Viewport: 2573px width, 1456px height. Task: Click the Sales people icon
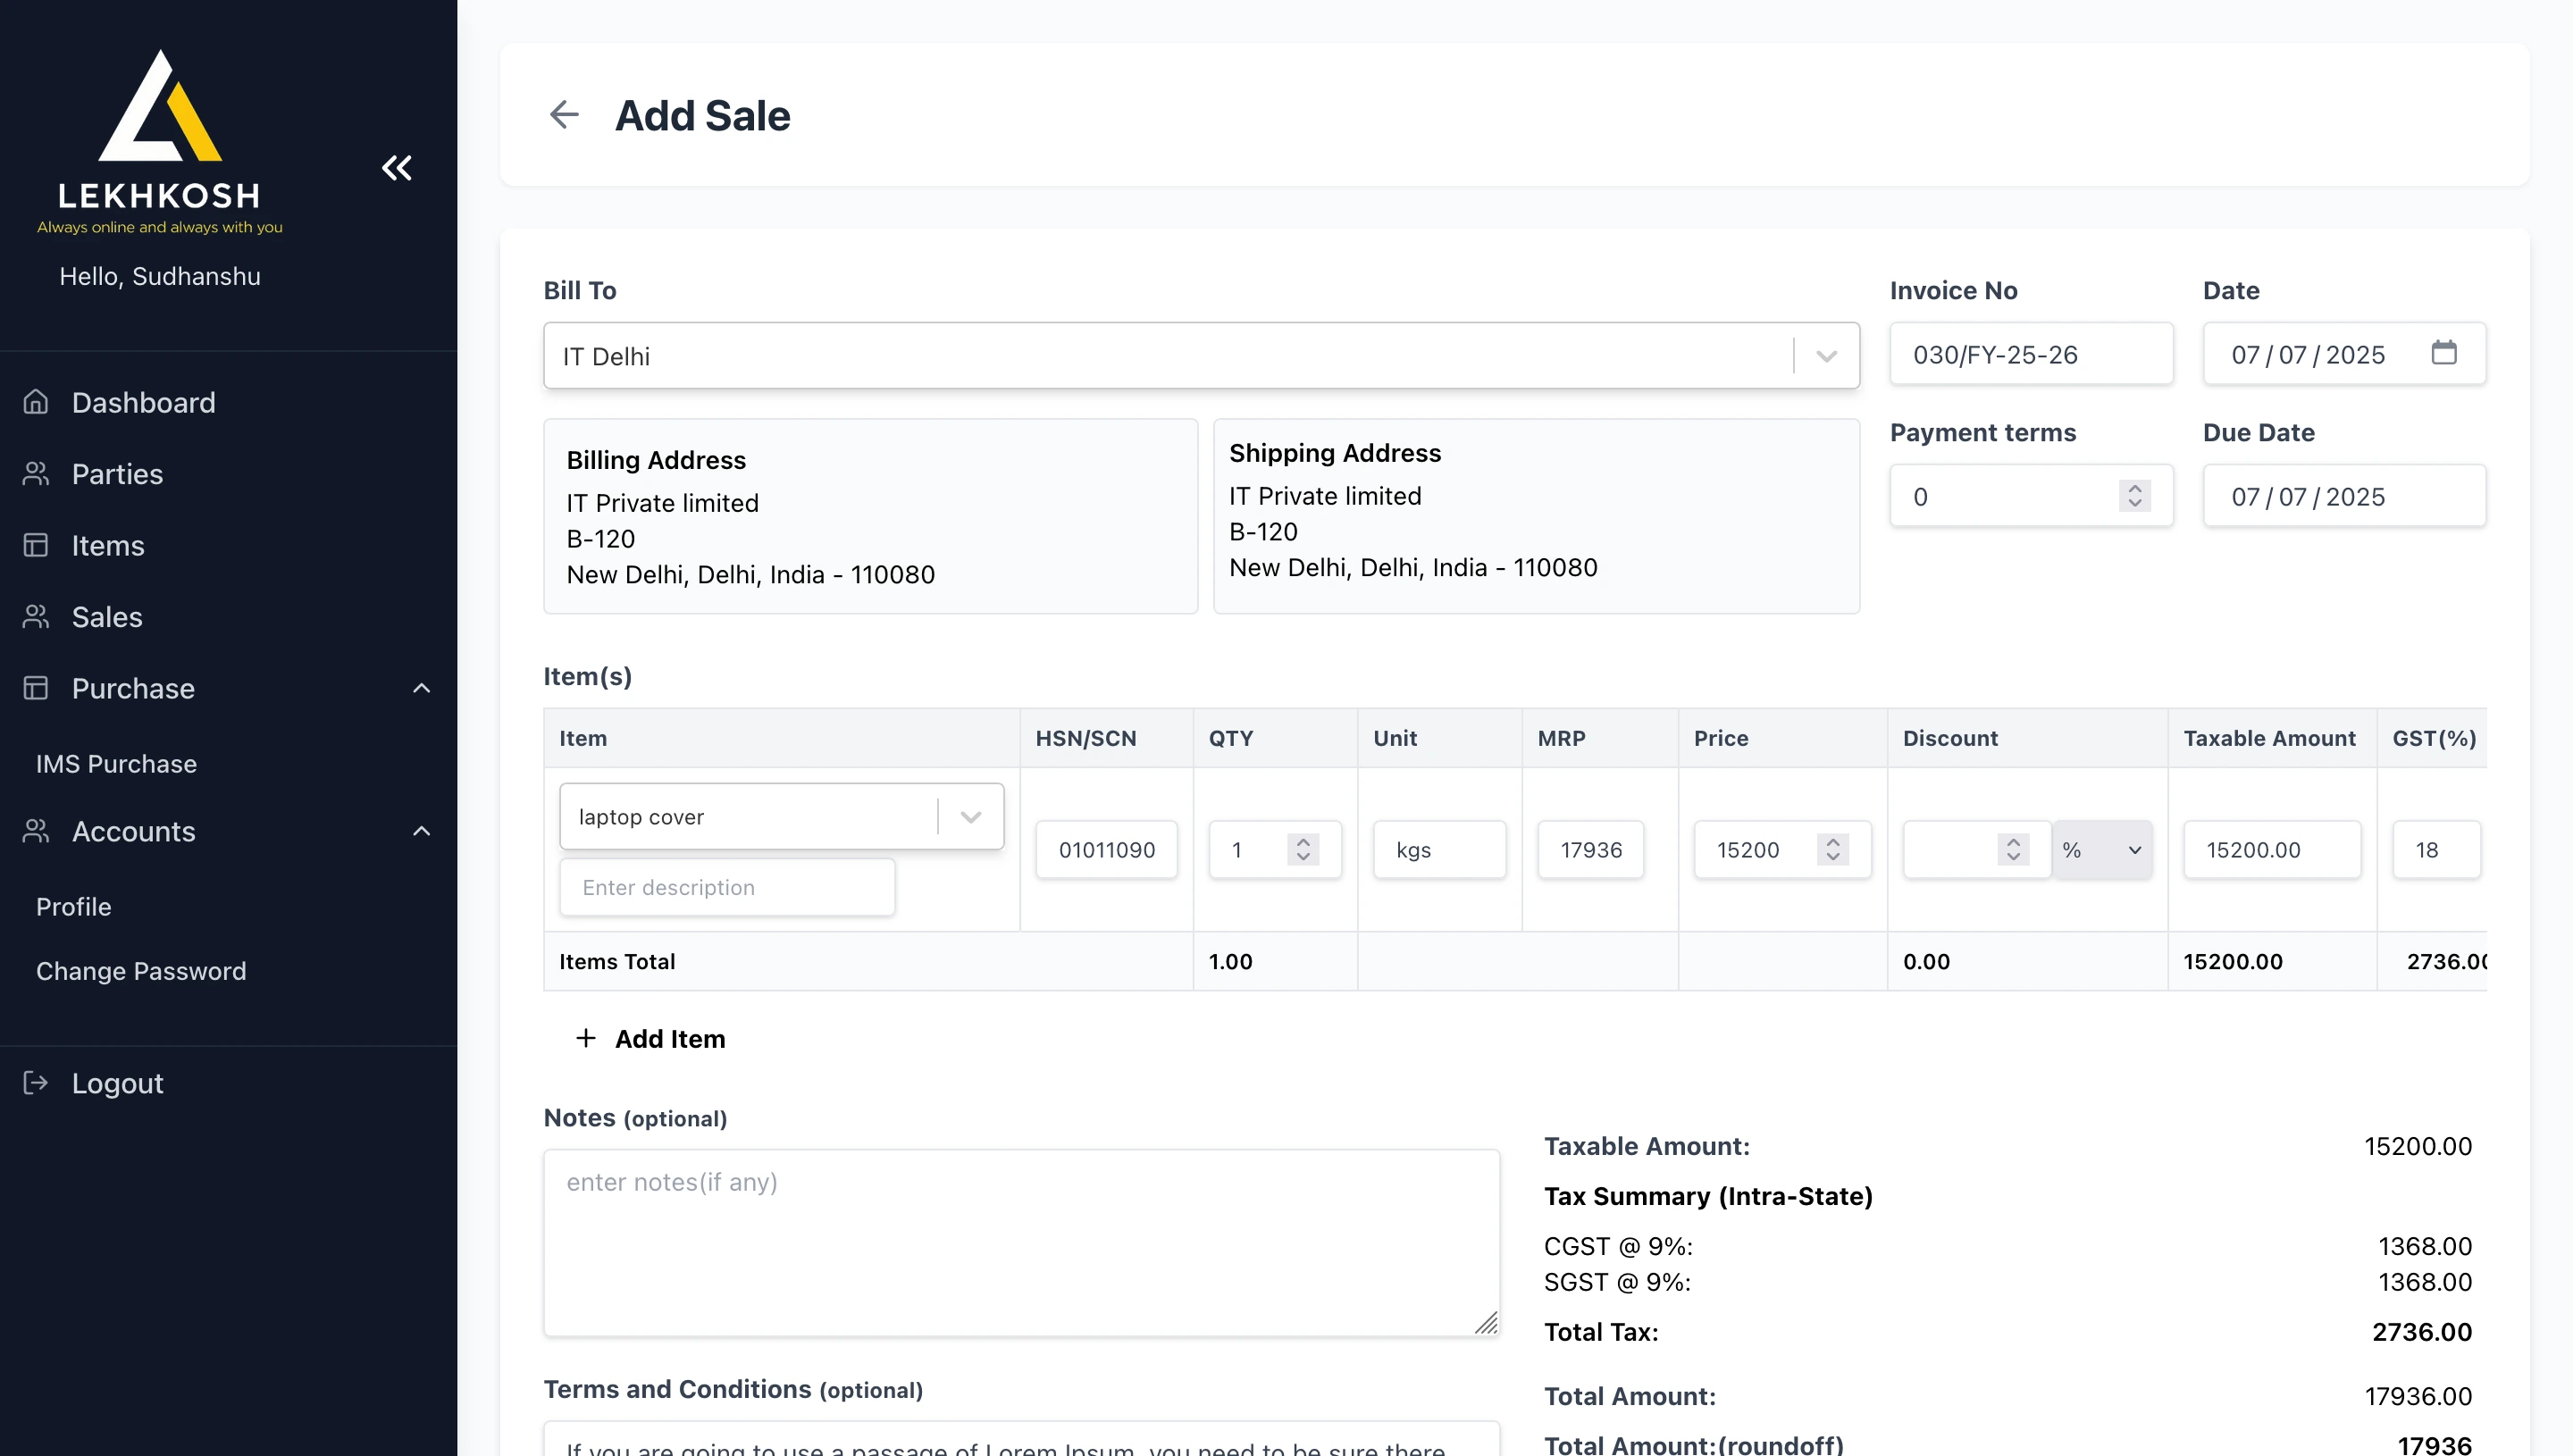point(36,617)
